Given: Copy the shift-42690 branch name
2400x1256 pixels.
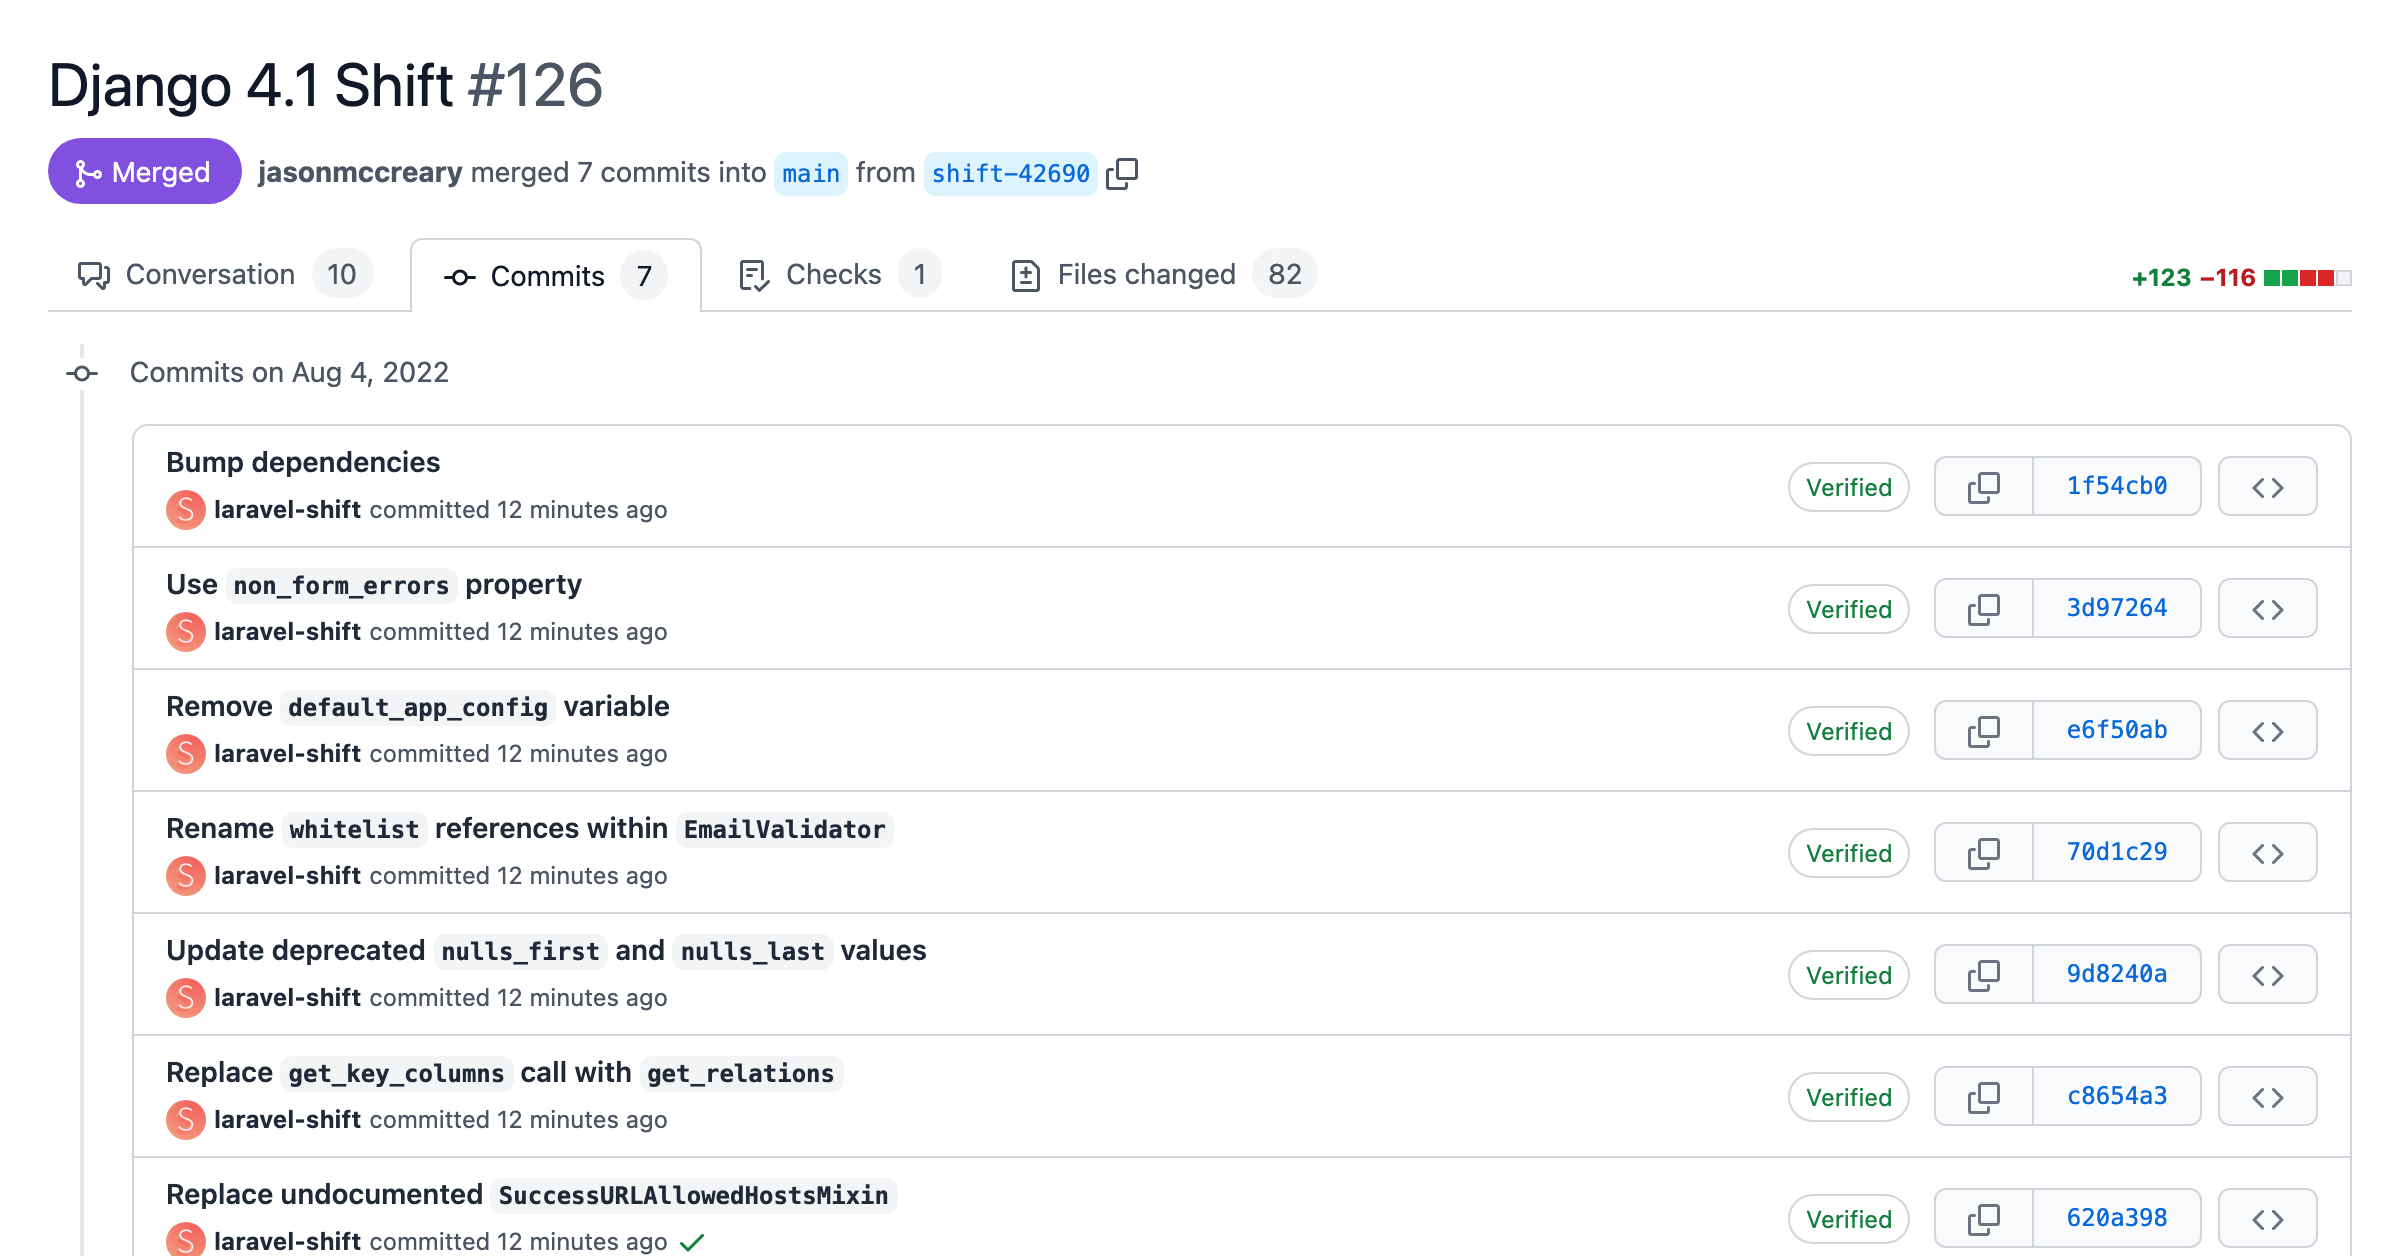Looking at the screenshot, I should [1122, 174].
